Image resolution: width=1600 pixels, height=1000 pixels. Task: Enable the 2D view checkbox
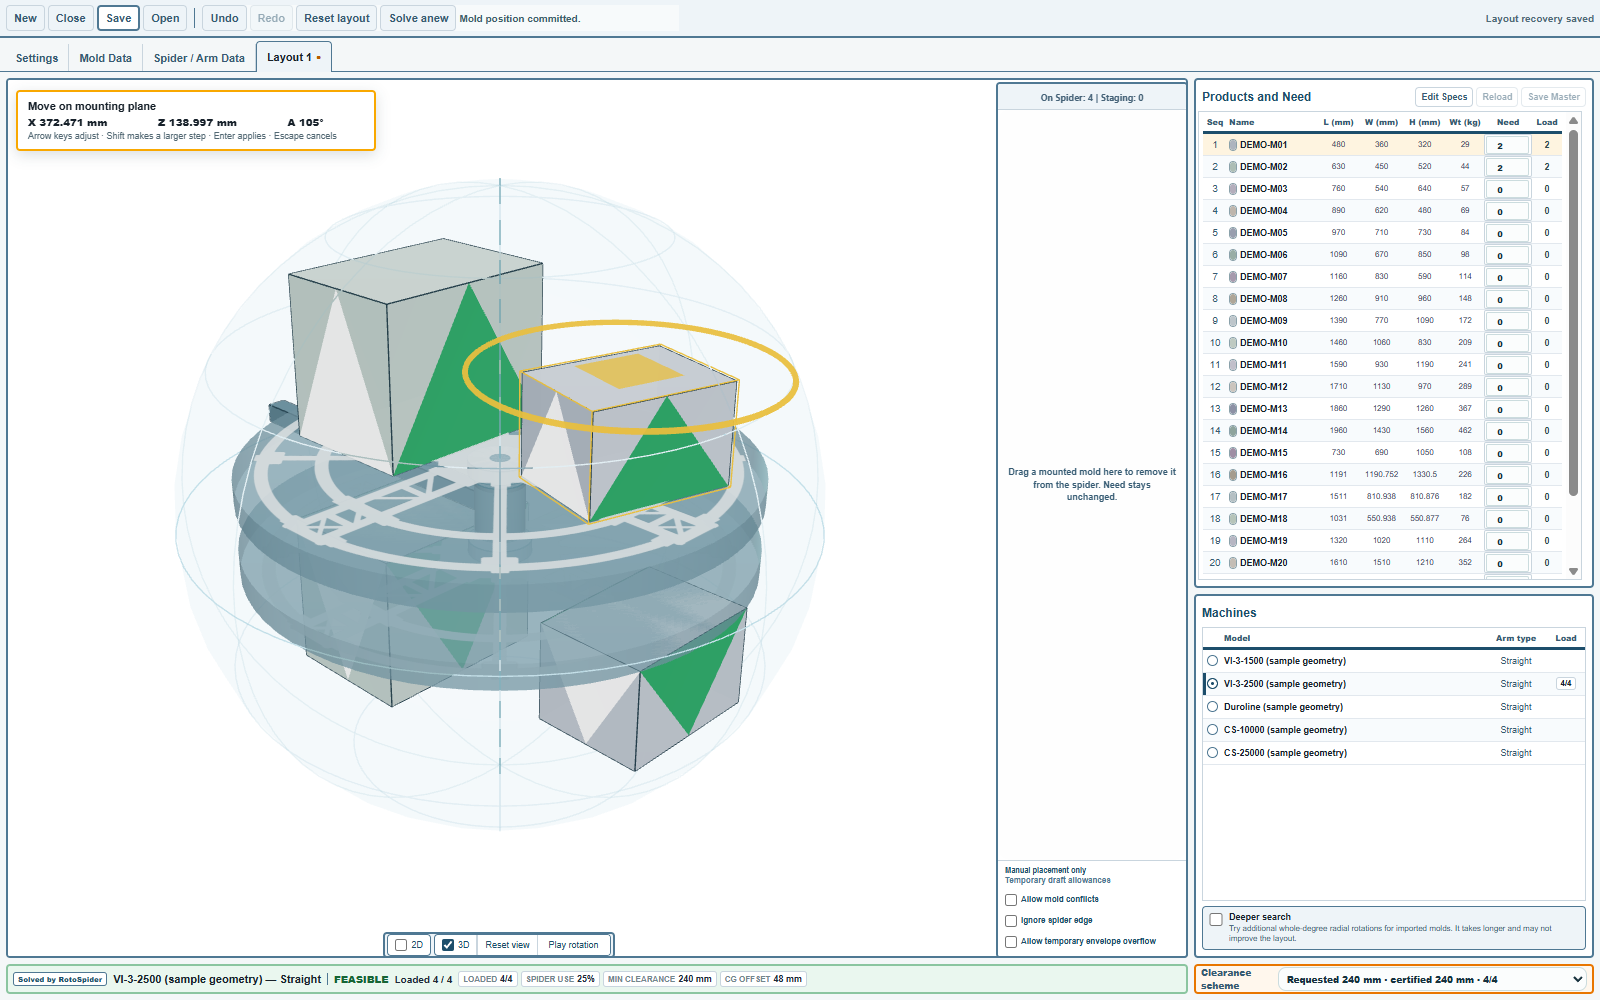(x=401, y=945)
